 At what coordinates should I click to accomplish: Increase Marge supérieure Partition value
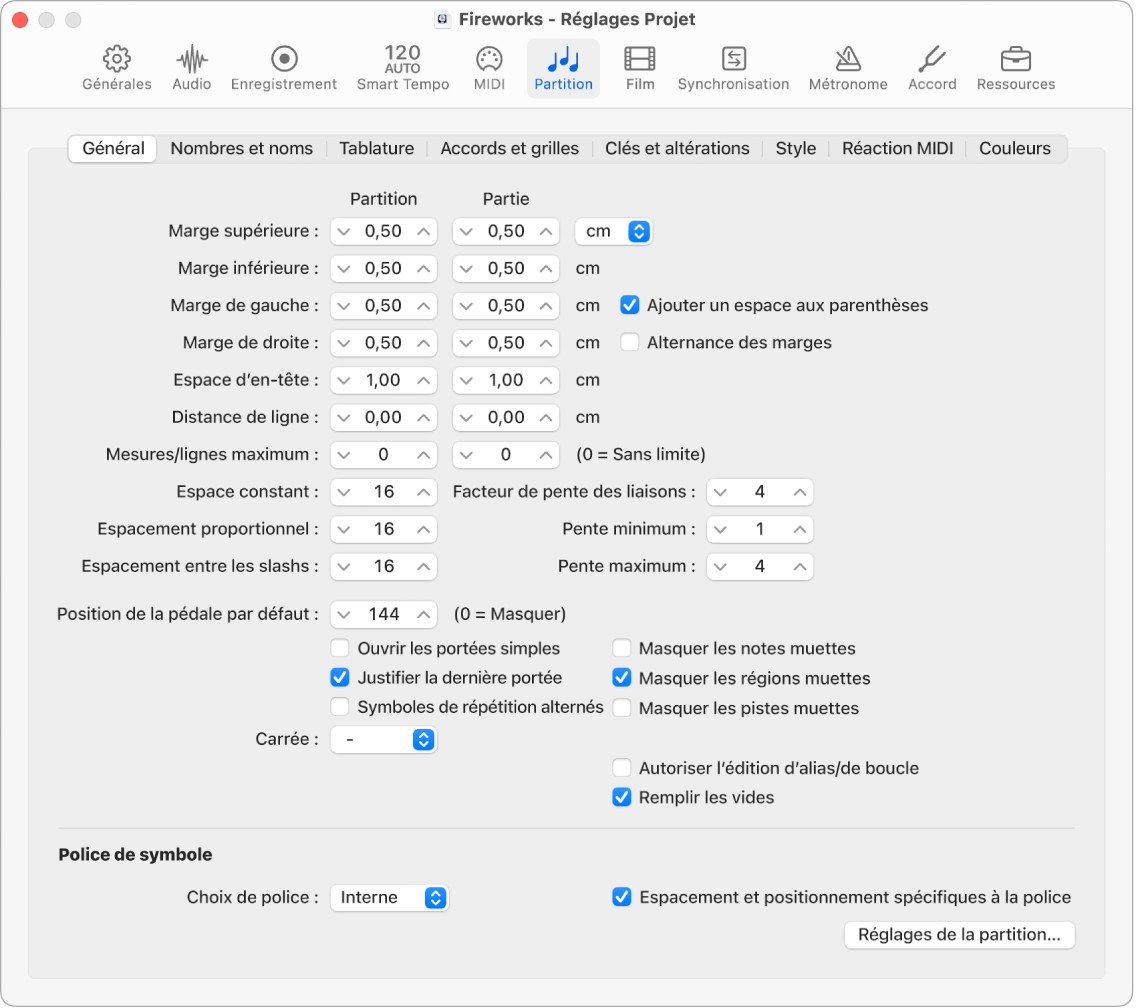point(424,232)
